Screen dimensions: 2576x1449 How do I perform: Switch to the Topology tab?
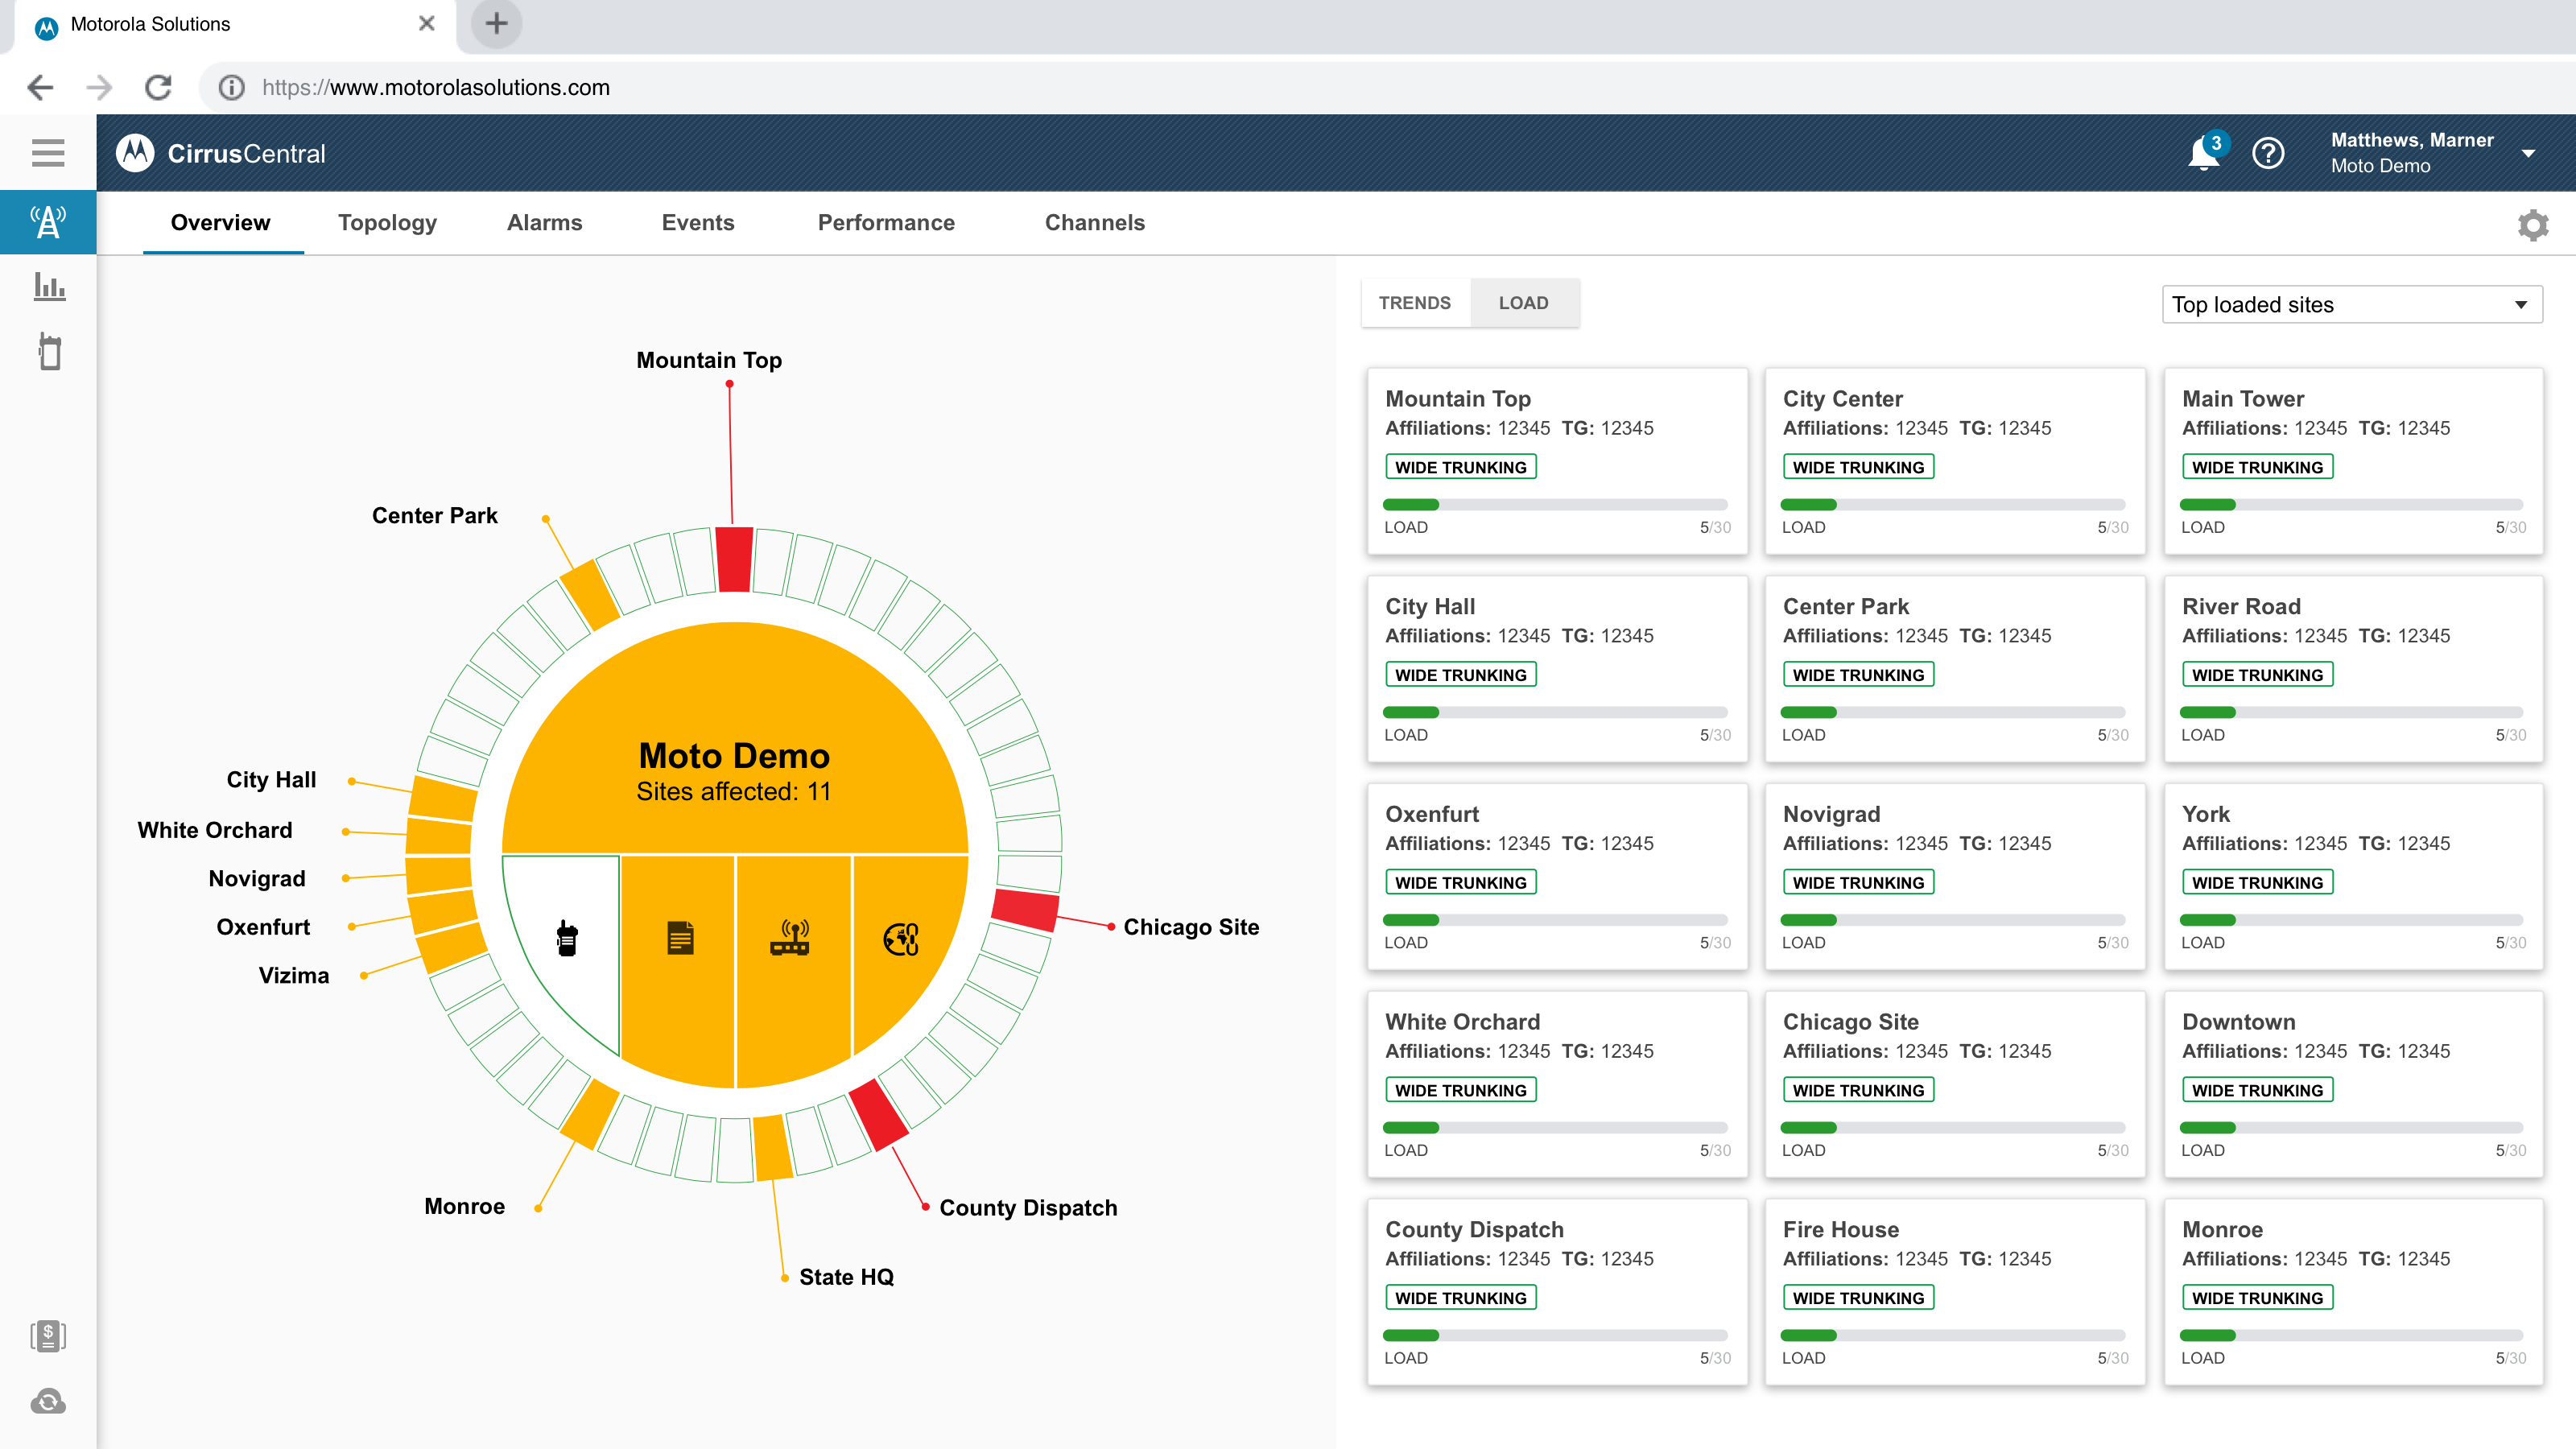[x=387, y=223]
